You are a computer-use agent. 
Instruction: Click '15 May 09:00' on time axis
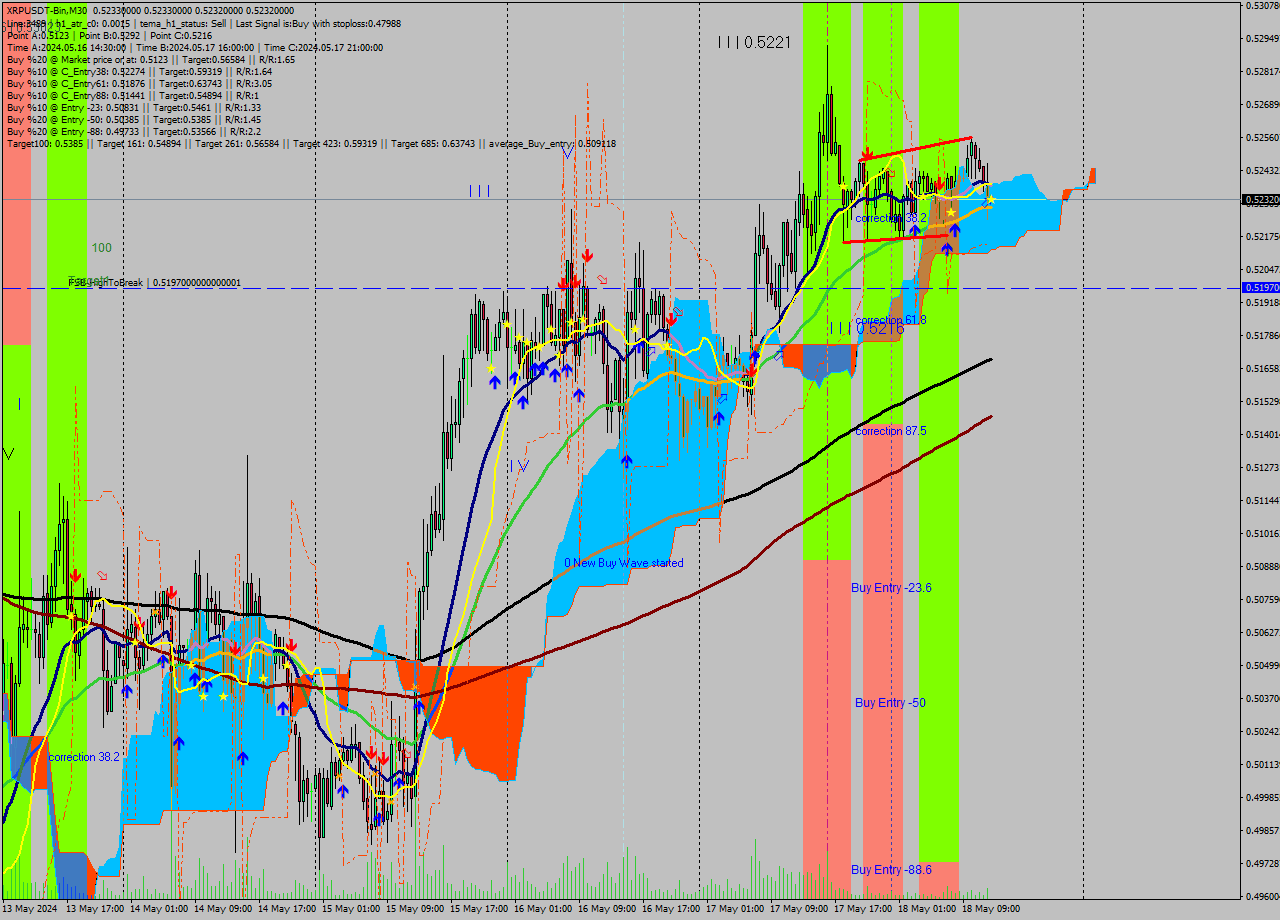pos(415,910)
